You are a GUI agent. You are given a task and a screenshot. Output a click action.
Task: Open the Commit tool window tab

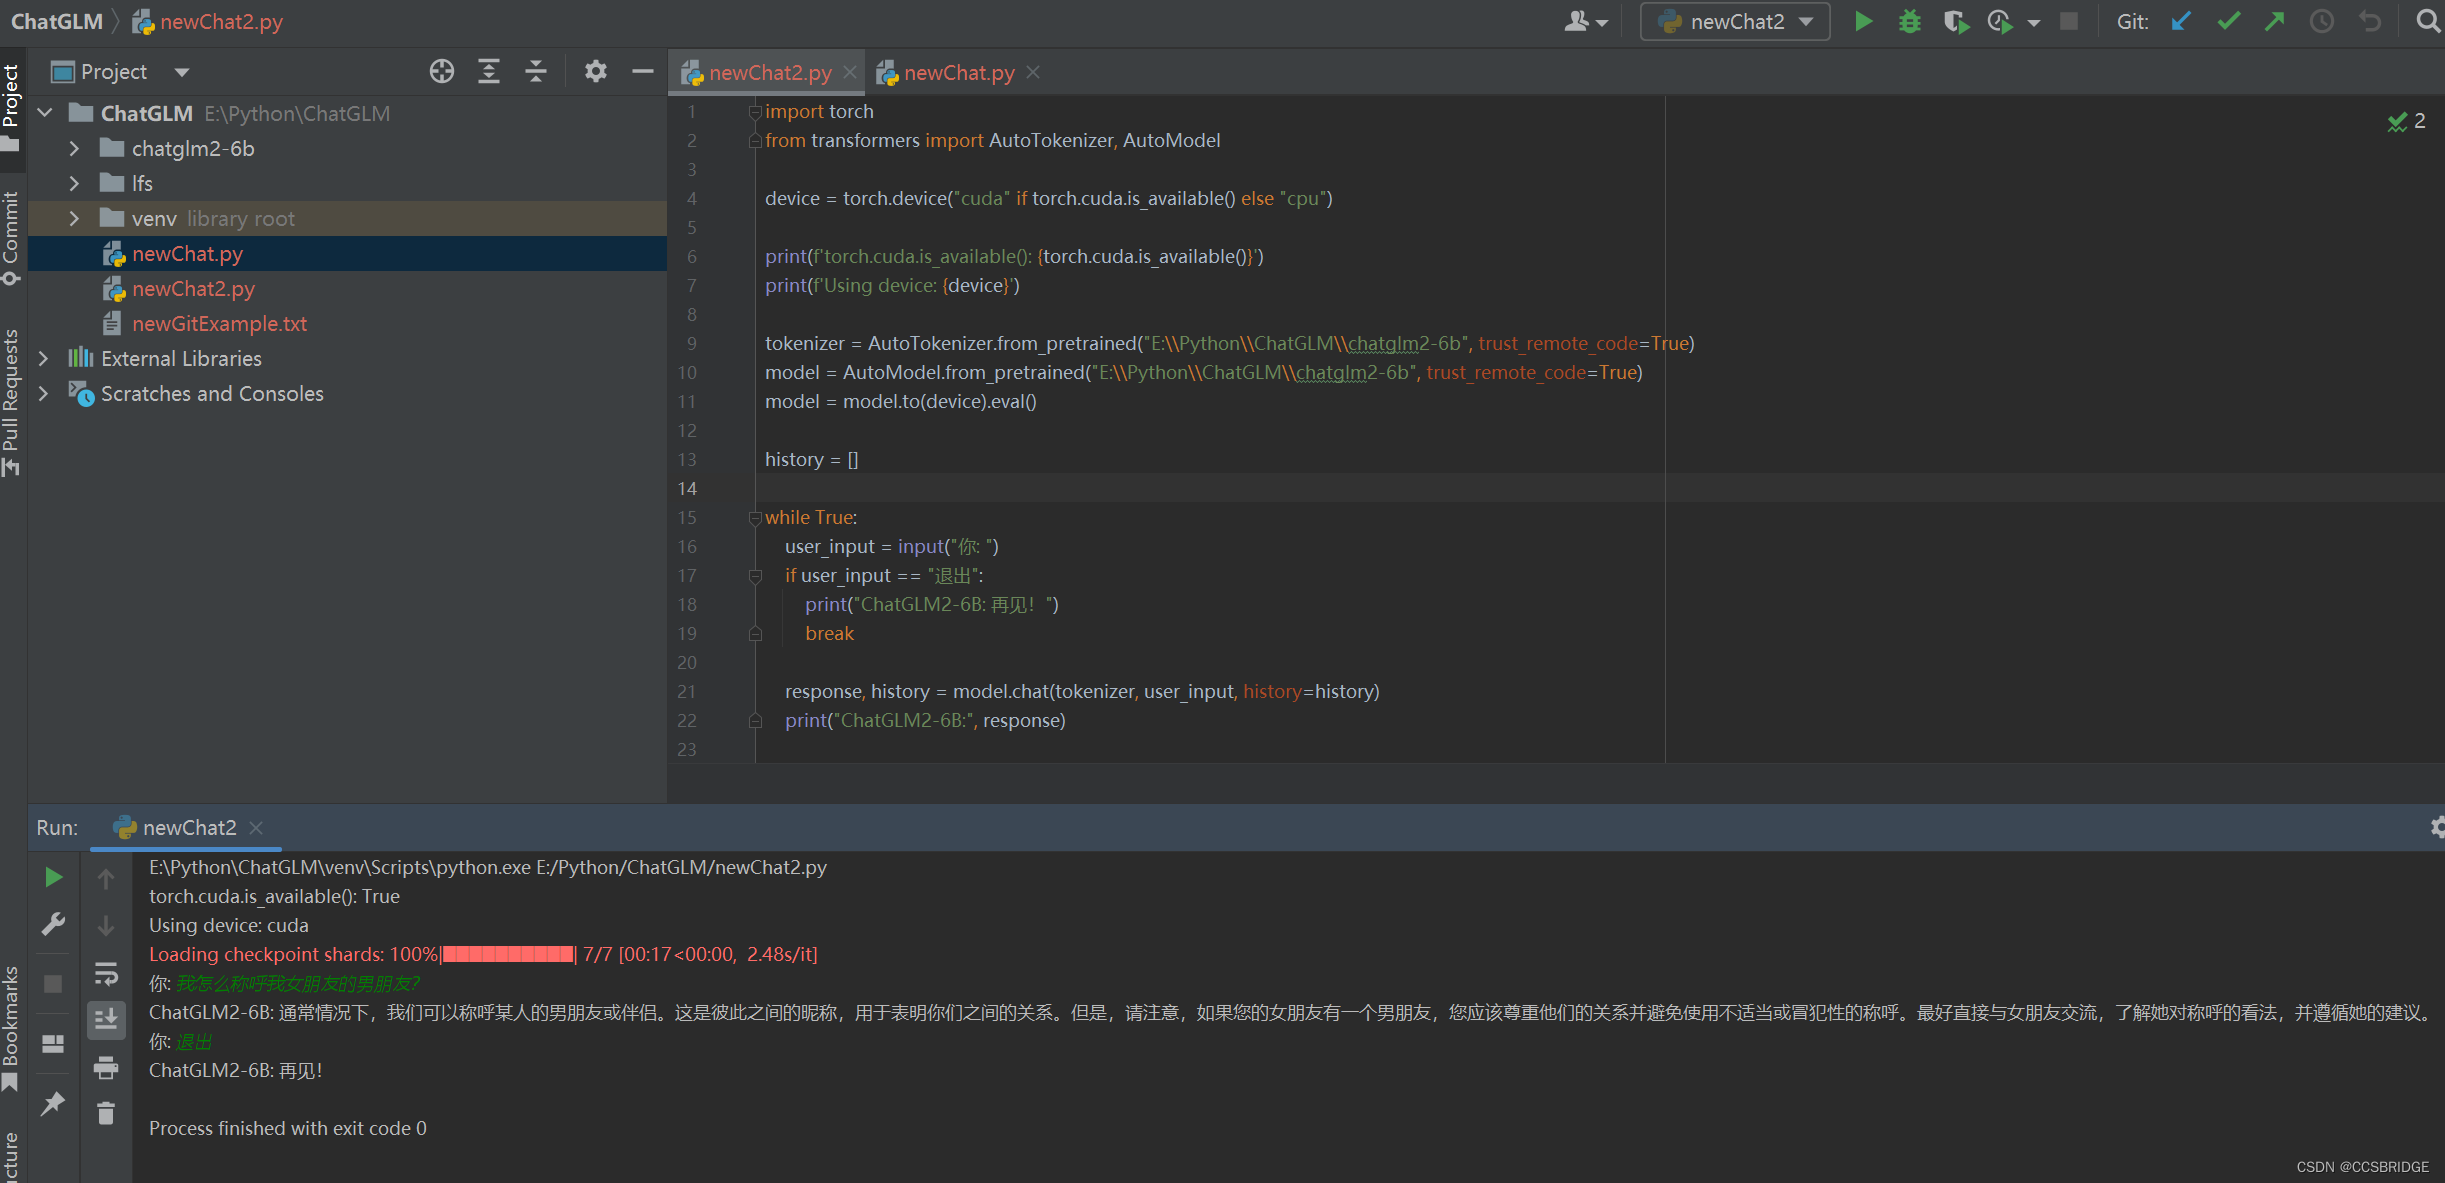[x=11, y=235]
